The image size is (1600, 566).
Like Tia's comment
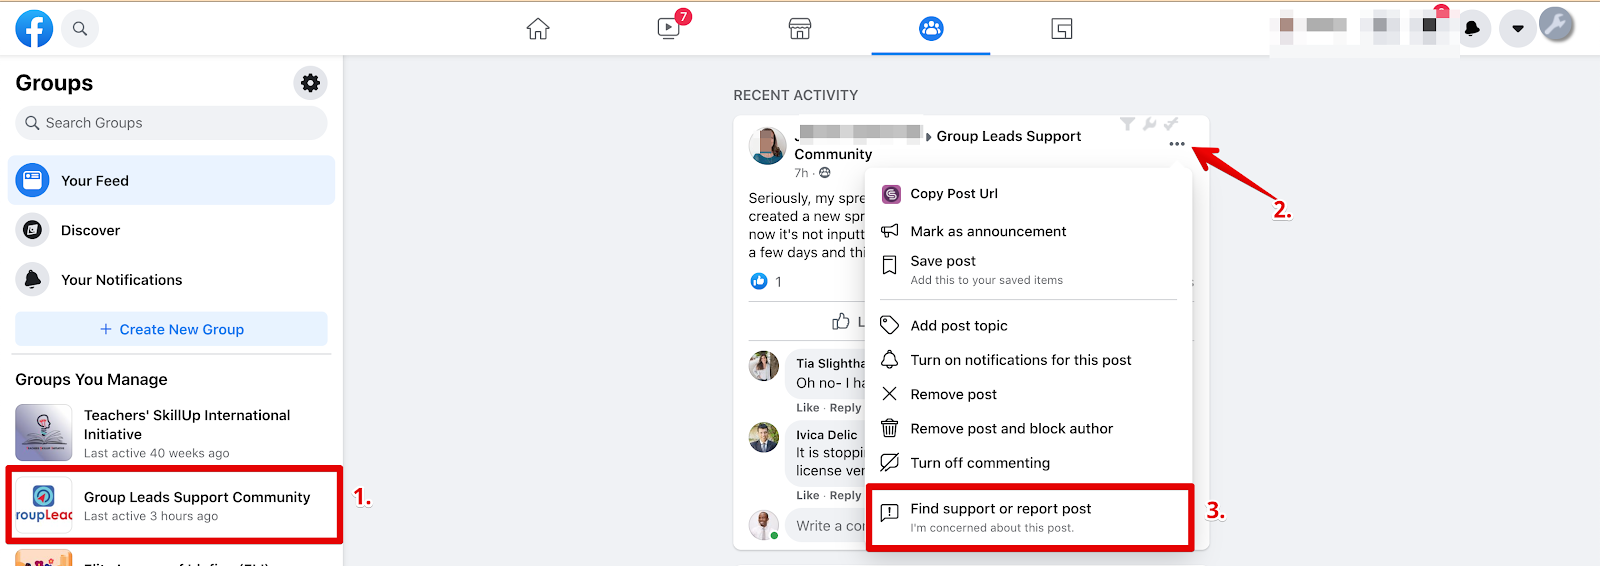[x=807, y=408]
